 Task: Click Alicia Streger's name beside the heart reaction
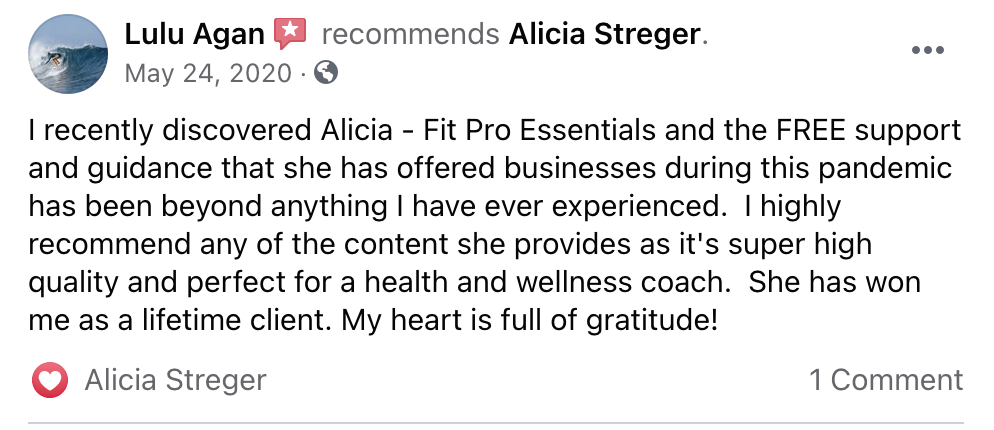point(175,380)
